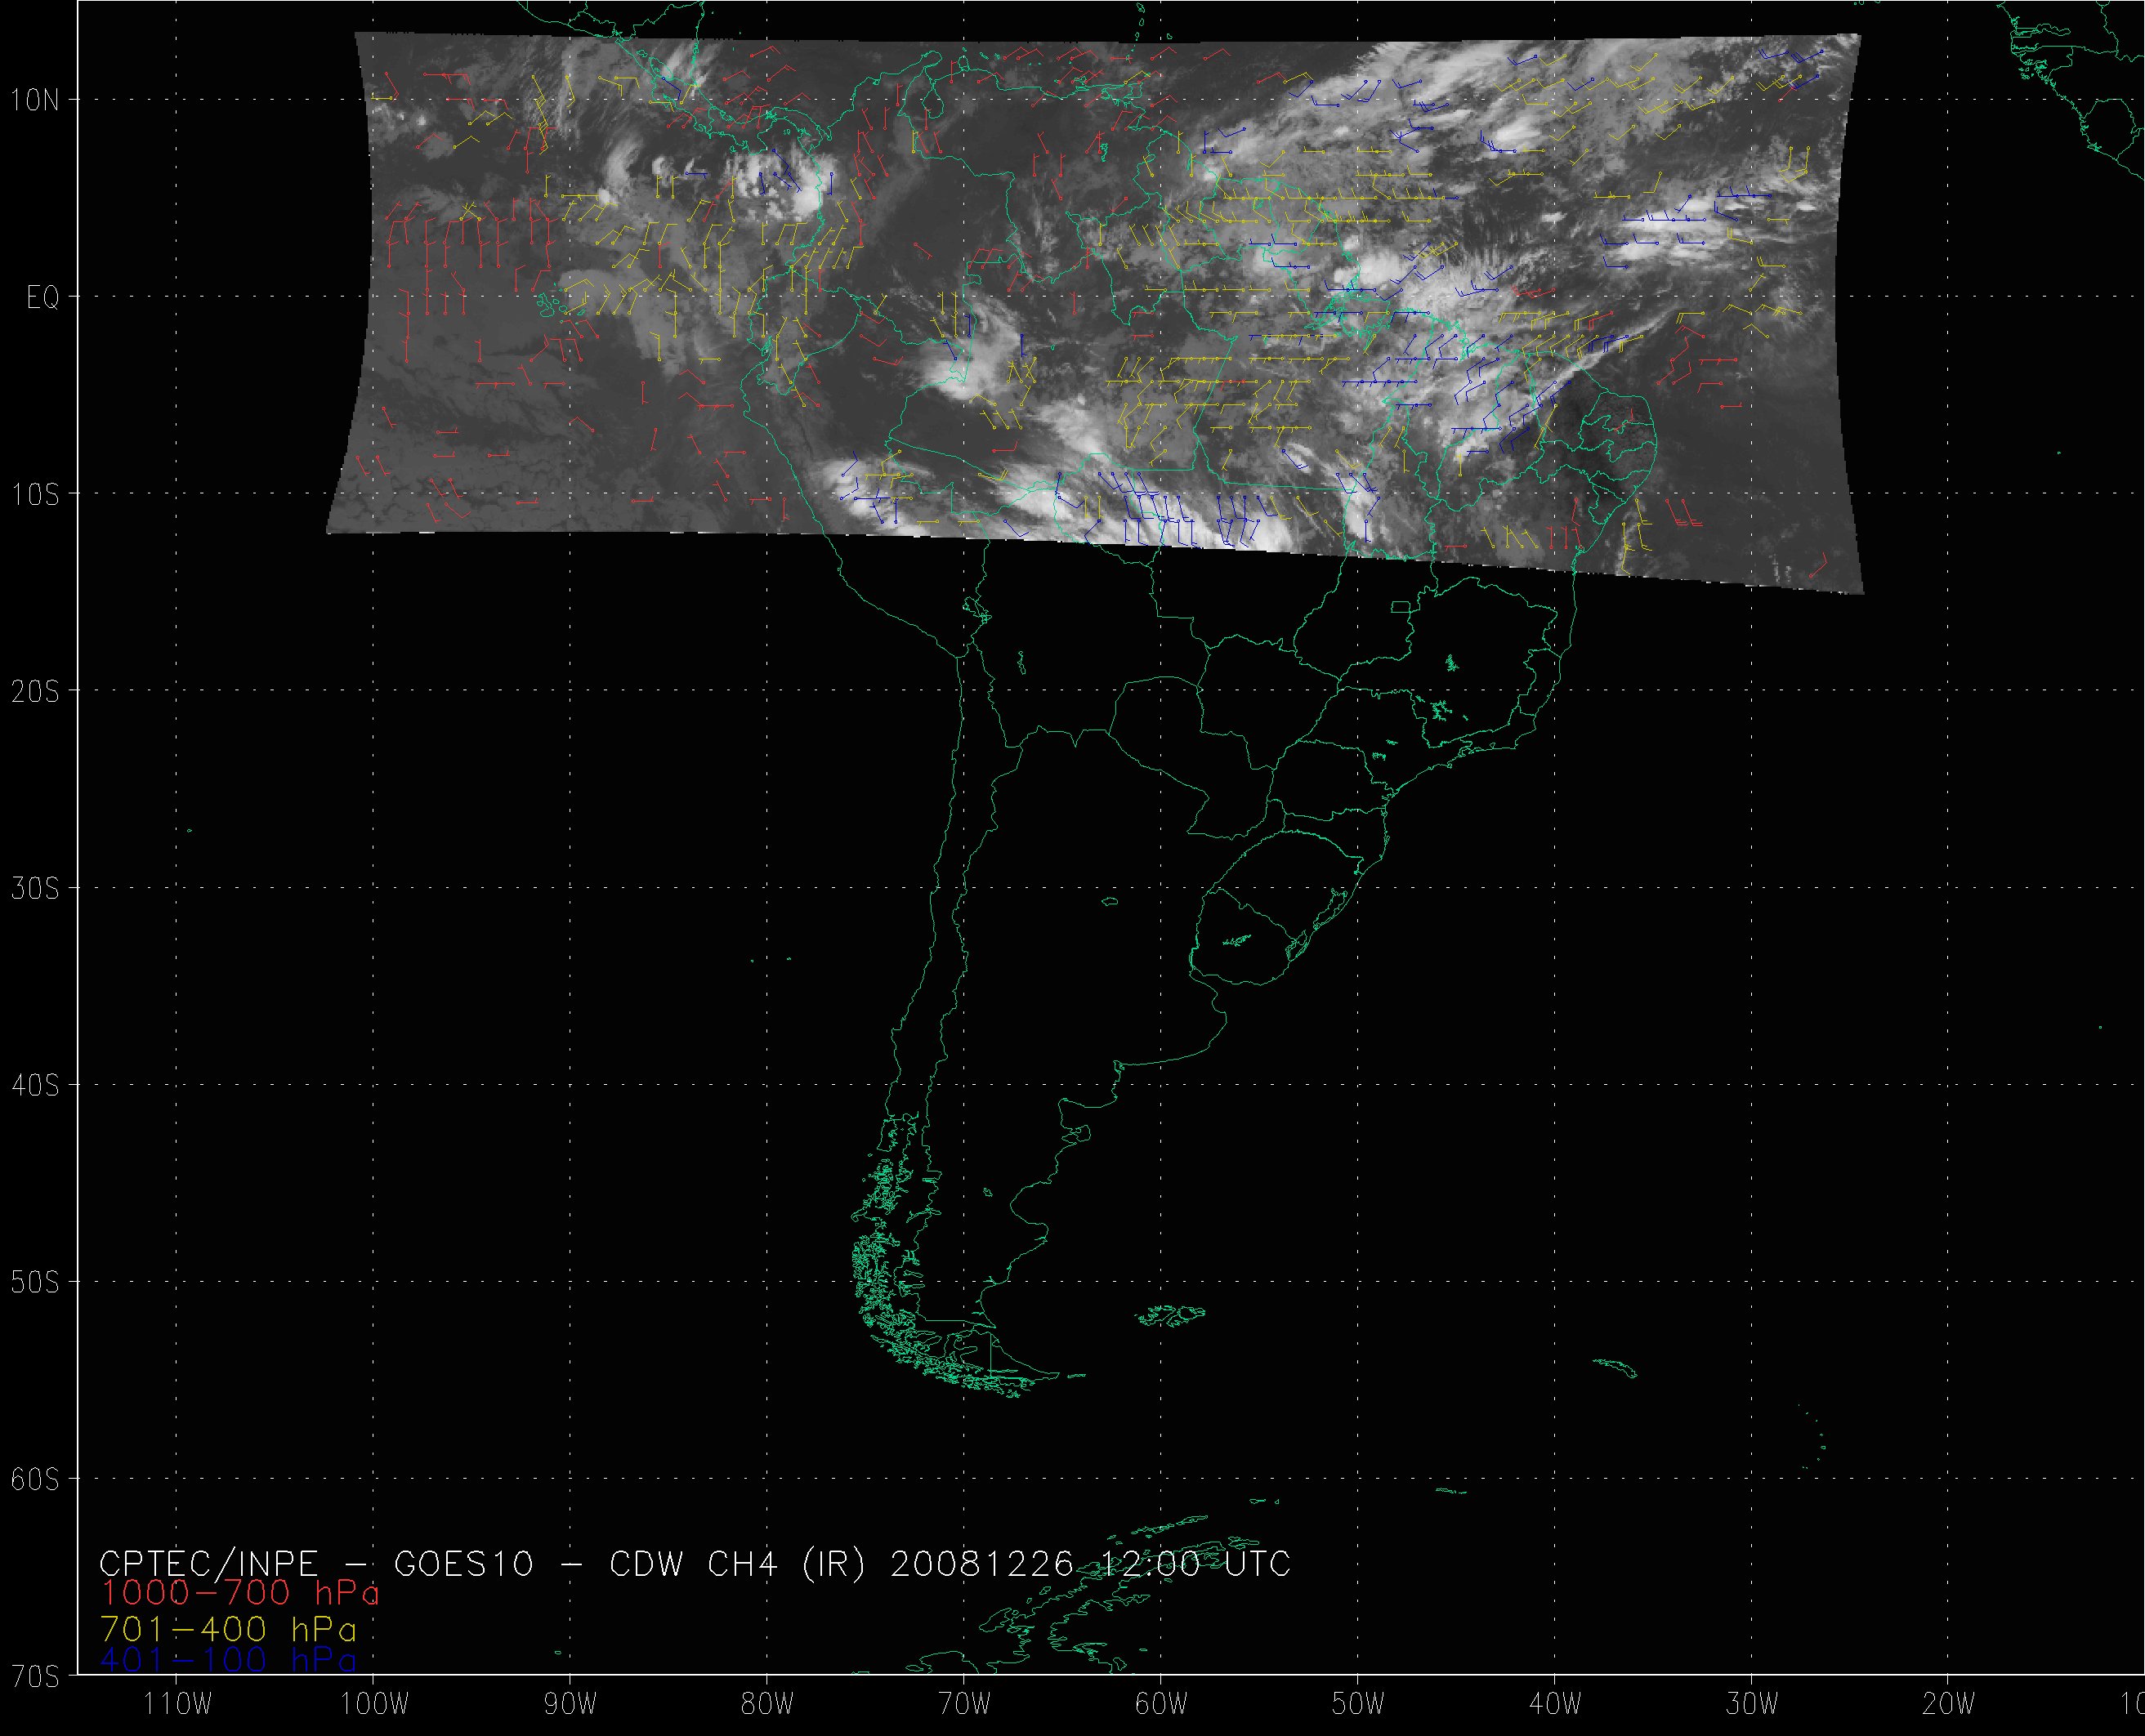Screen dimensions: 2145x1736
Task: Click the 110W longitude axis label
Action: [x=177, y=1704]
